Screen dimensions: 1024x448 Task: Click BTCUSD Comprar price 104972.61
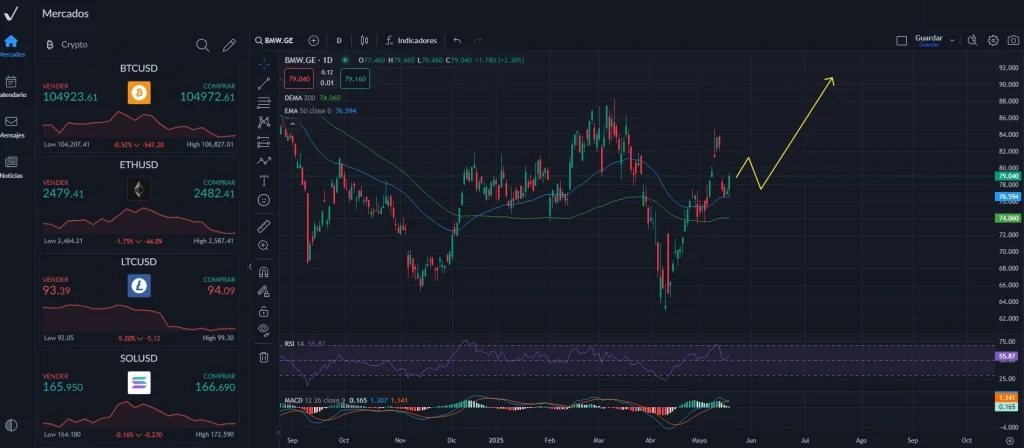pos(208,97)
